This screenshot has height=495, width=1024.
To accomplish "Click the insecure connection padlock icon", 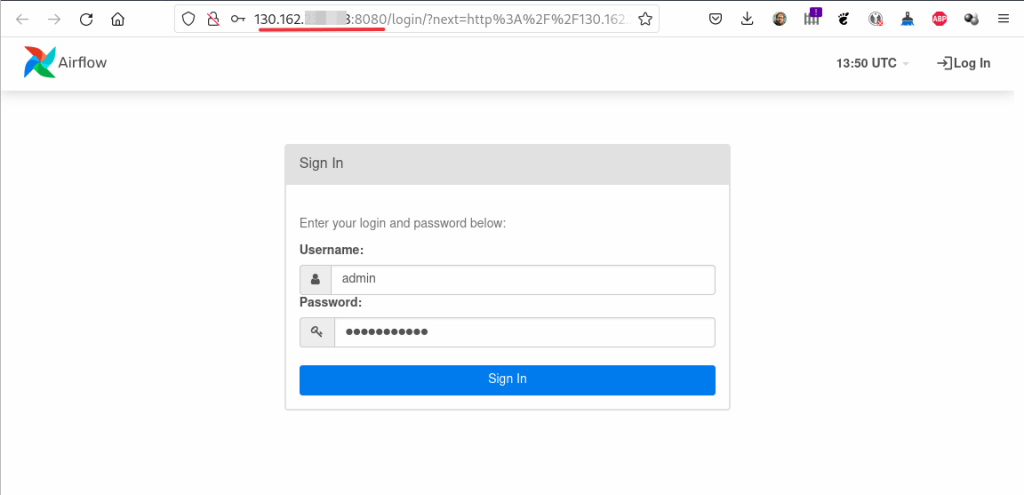I will [x=213, y=19].
